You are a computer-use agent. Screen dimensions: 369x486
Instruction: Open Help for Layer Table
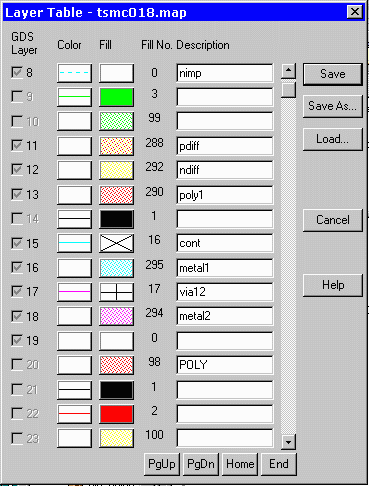[x=333, y=285]
